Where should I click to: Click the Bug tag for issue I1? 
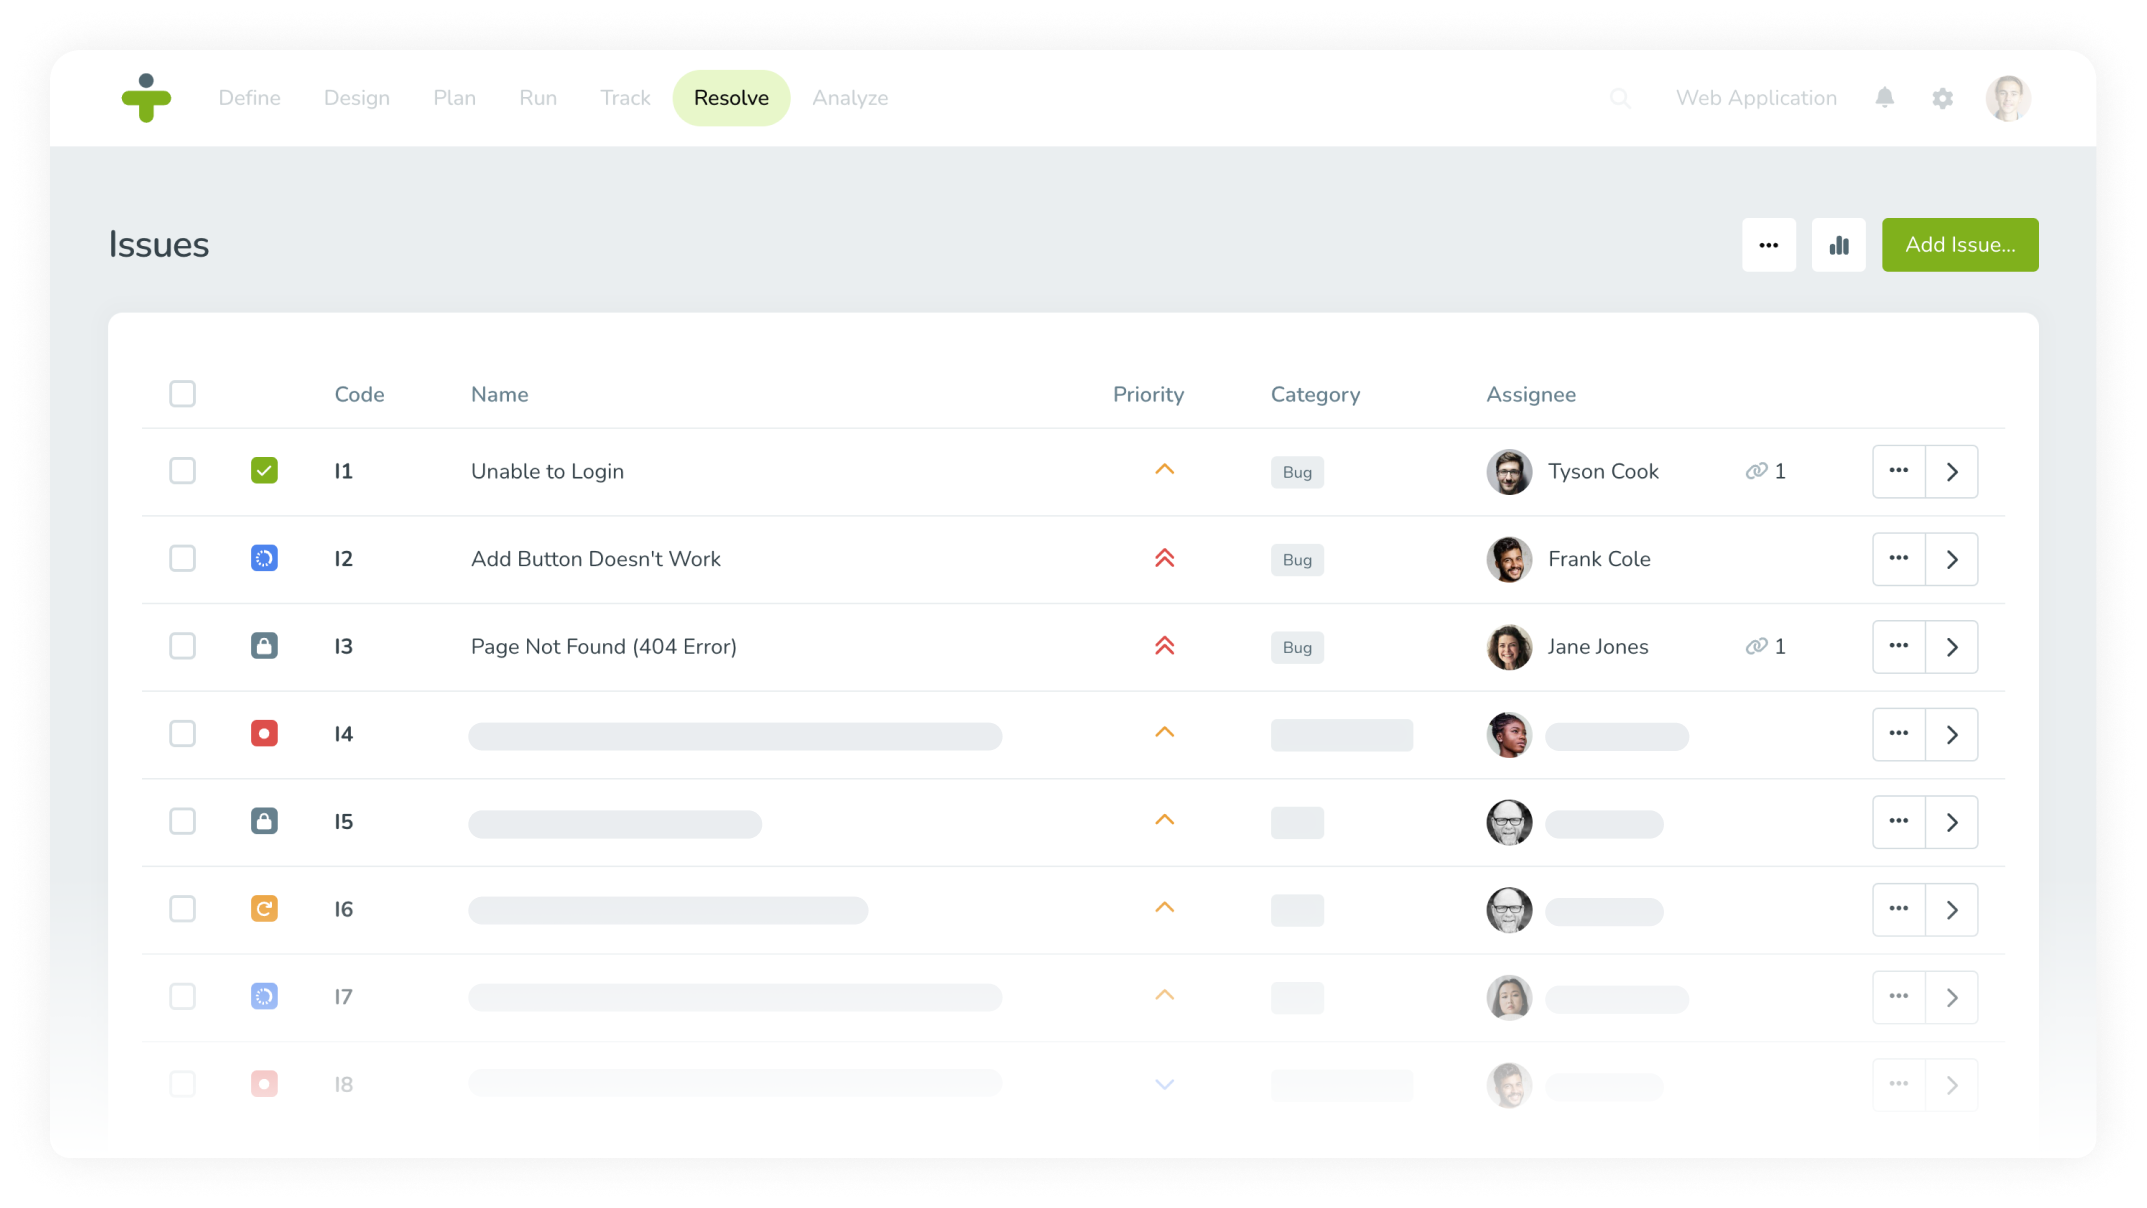(x=1297, y=472)
